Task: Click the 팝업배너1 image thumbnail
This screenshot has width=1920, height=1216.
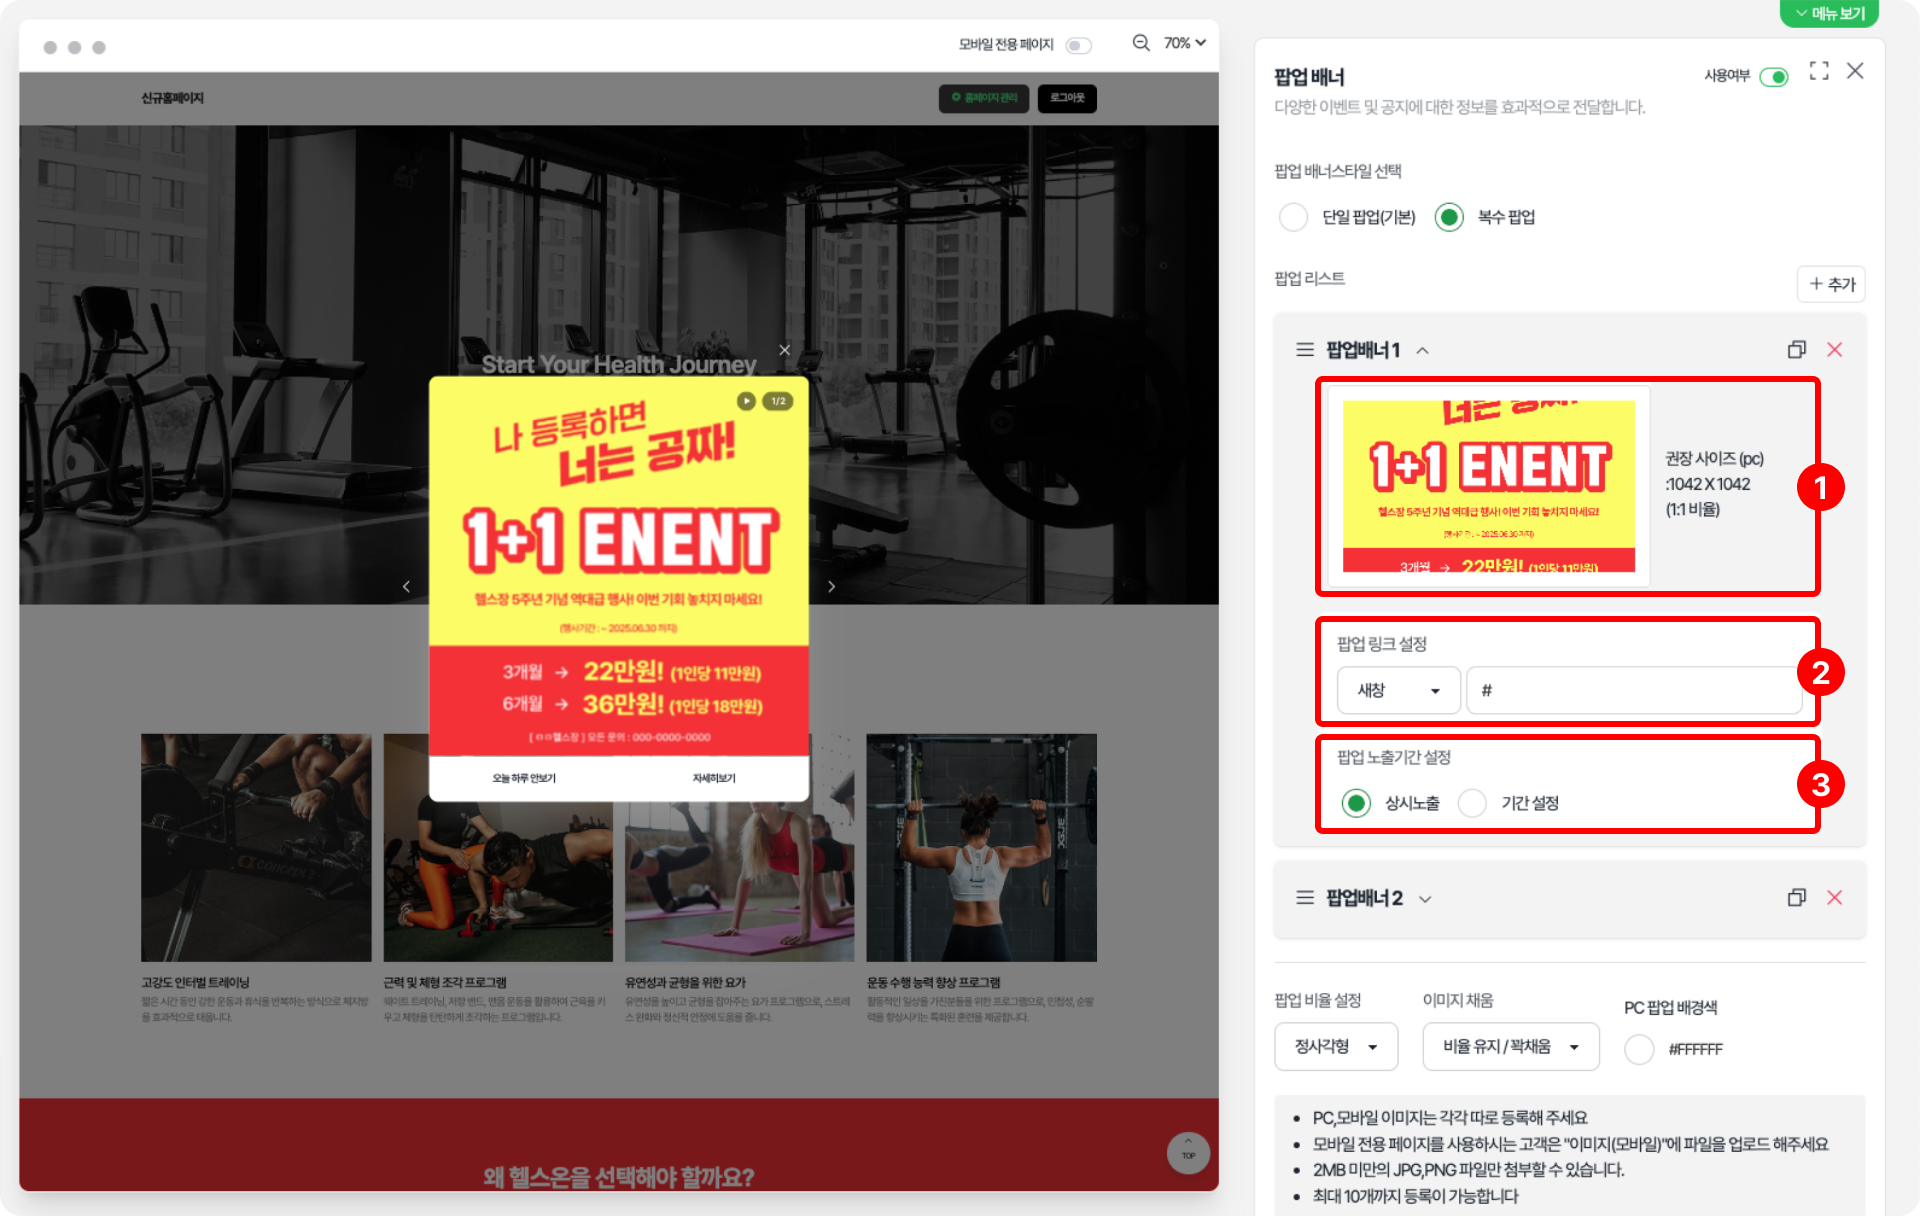Action: point(1489,486)
